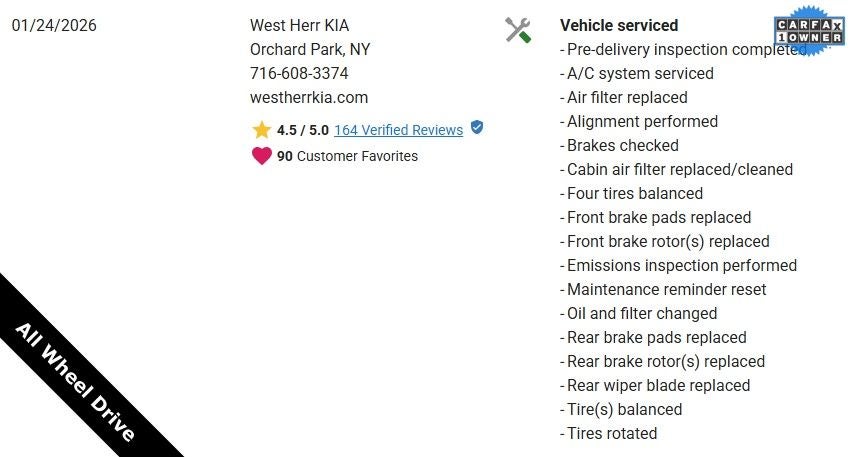Viewport: 850px width, 457px height.
Task: Click the Orchard Park, NY location
Action: click(x=310, y=49)
